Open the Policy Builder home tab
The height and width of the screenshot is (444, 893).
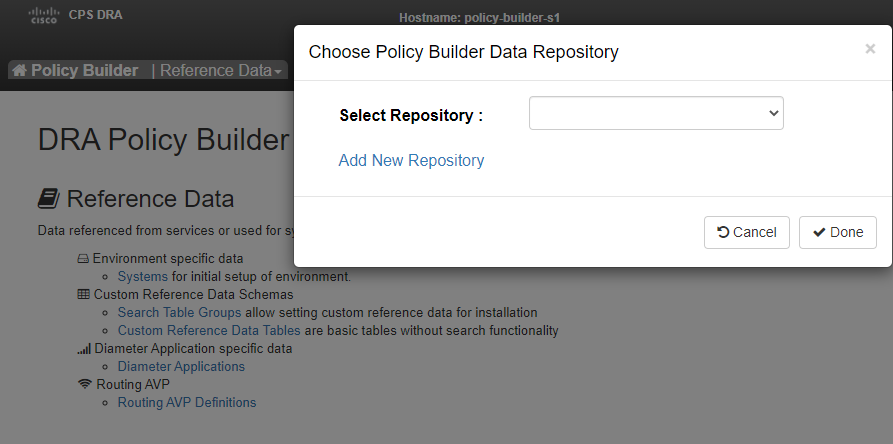click(75, 71)
